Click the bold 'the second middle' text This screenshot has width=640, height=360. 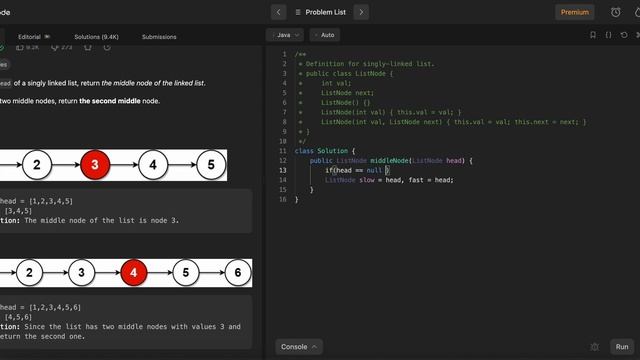click(110, 101)
